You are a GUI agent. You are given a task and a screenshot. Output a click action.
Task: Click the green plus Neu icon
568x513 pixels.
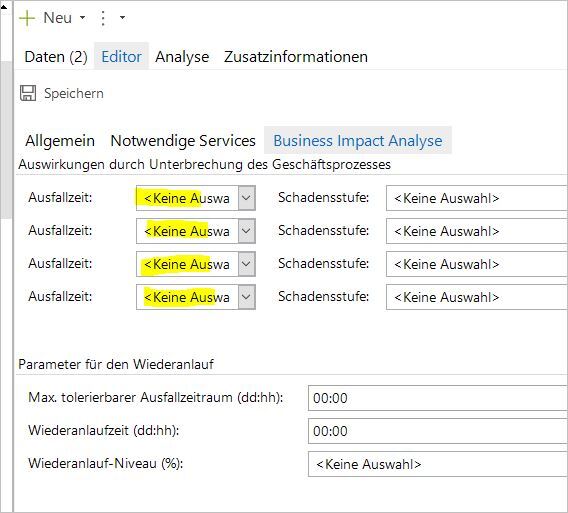point(27,18)
